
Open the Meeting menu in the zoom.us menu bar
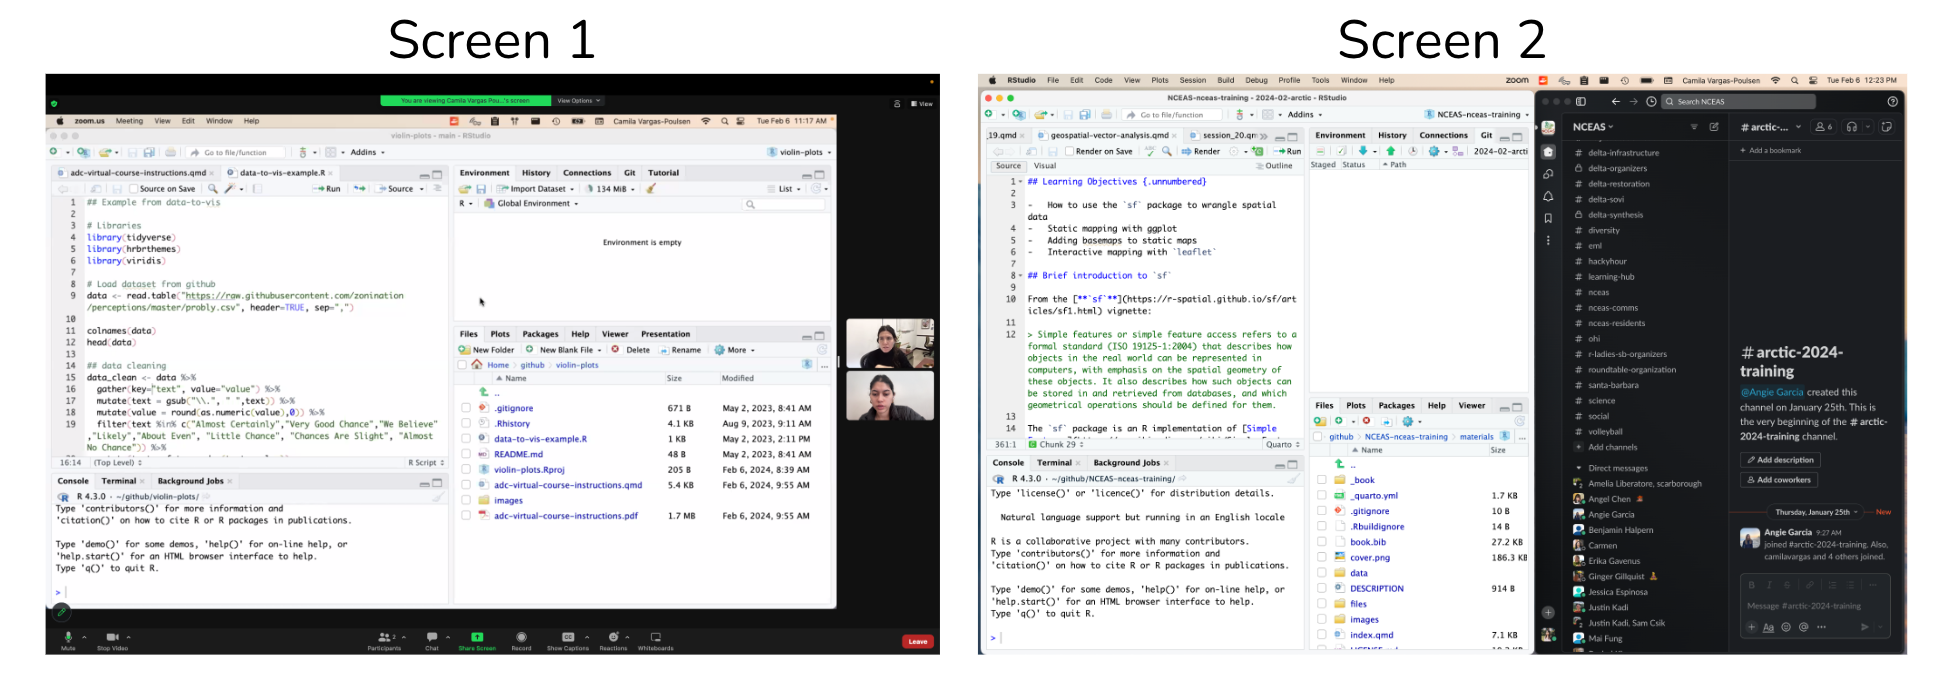(129, 121)
